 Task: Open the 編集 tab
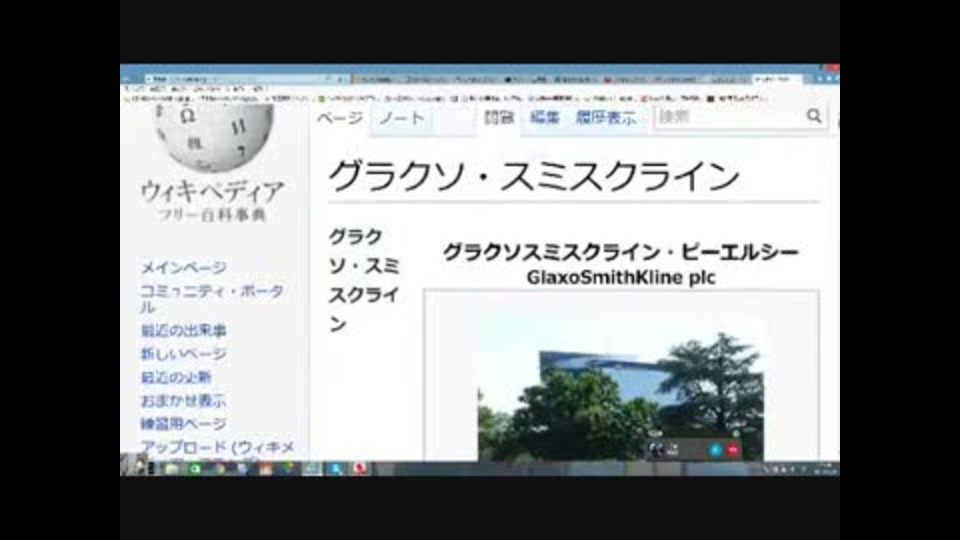(544, 117)
